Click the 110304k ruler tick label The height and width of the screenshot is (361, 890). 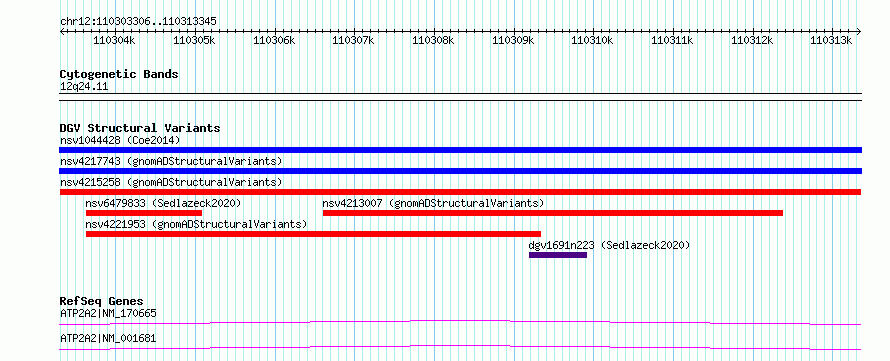114,40
